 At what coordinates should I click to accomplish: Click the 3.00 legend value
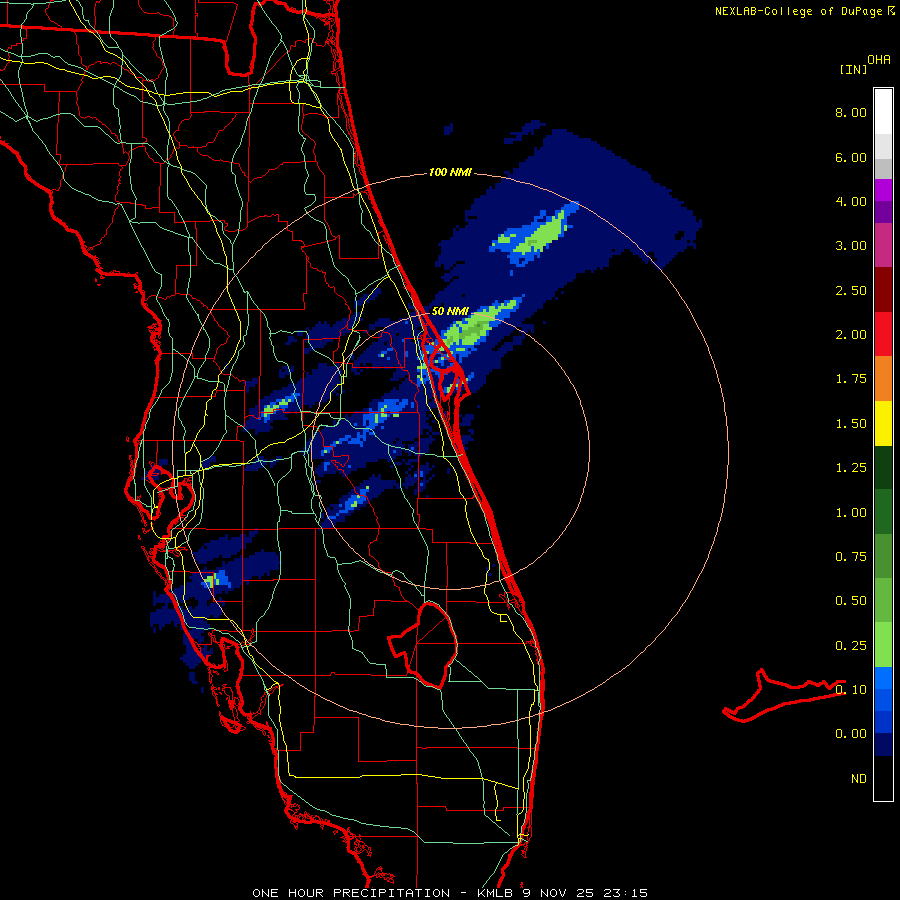pos(851,246)
